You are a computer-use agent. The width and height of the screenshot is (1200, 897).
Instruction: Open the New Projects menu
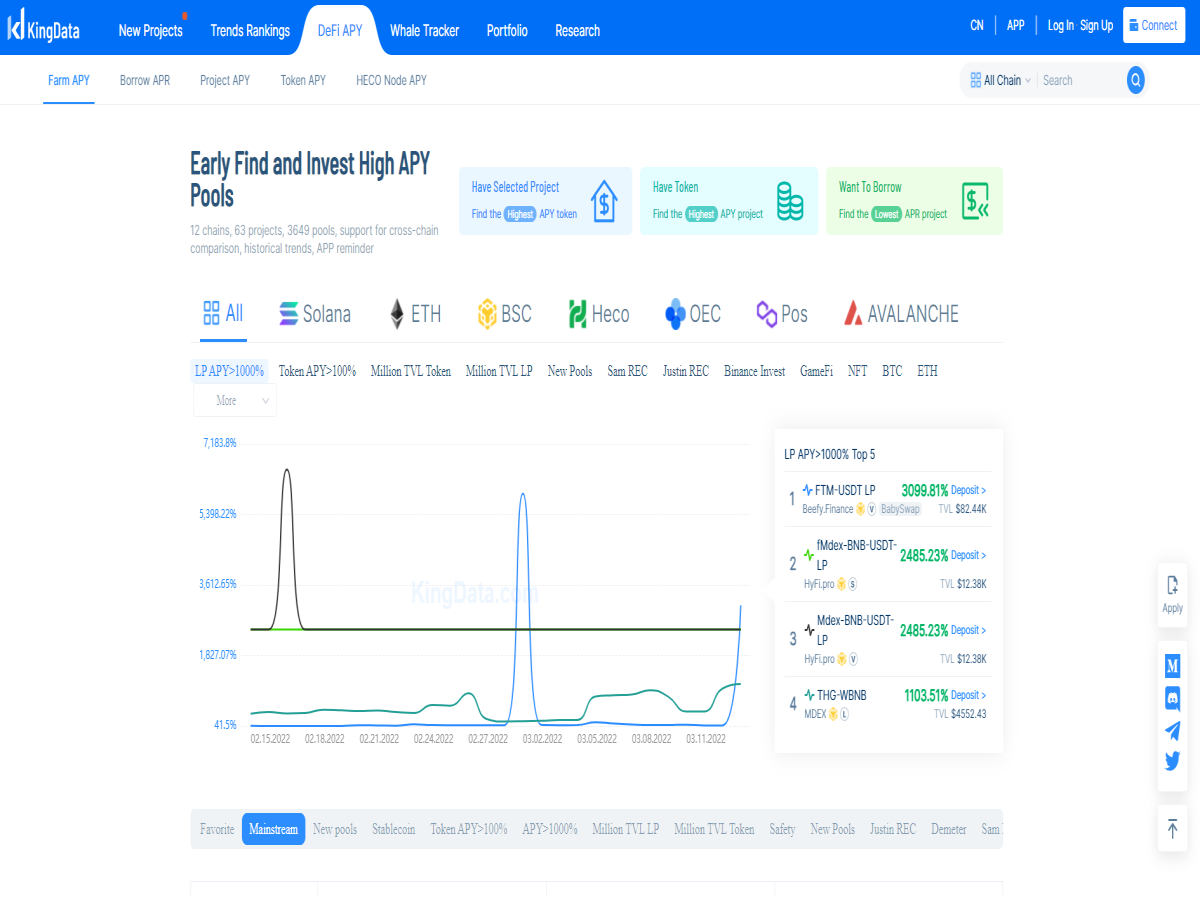coord(151,30)
